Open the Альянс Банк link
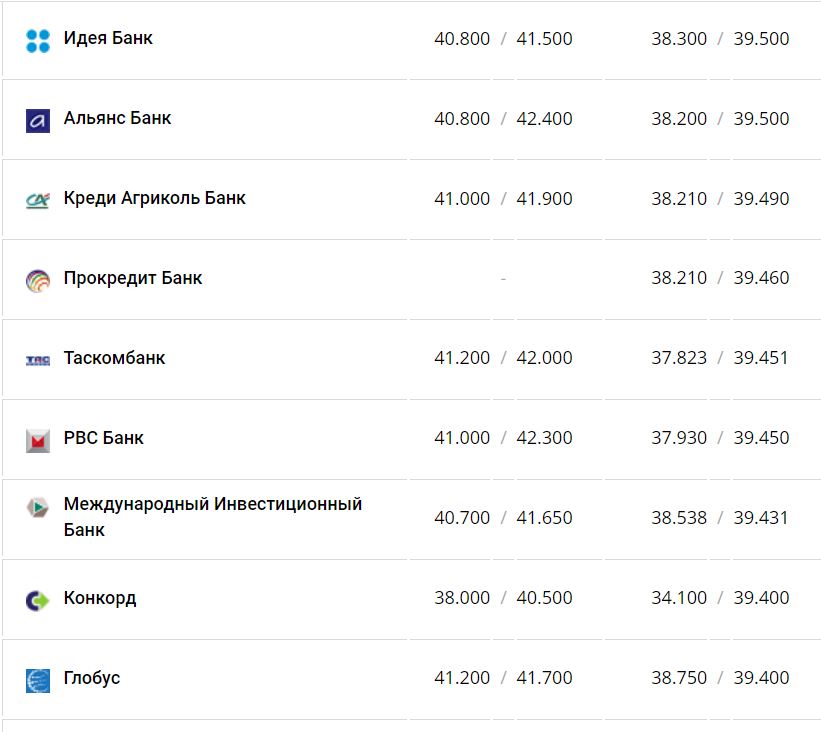Image resolution: width=821 pixels, height=732 pixels. point(117,118)
